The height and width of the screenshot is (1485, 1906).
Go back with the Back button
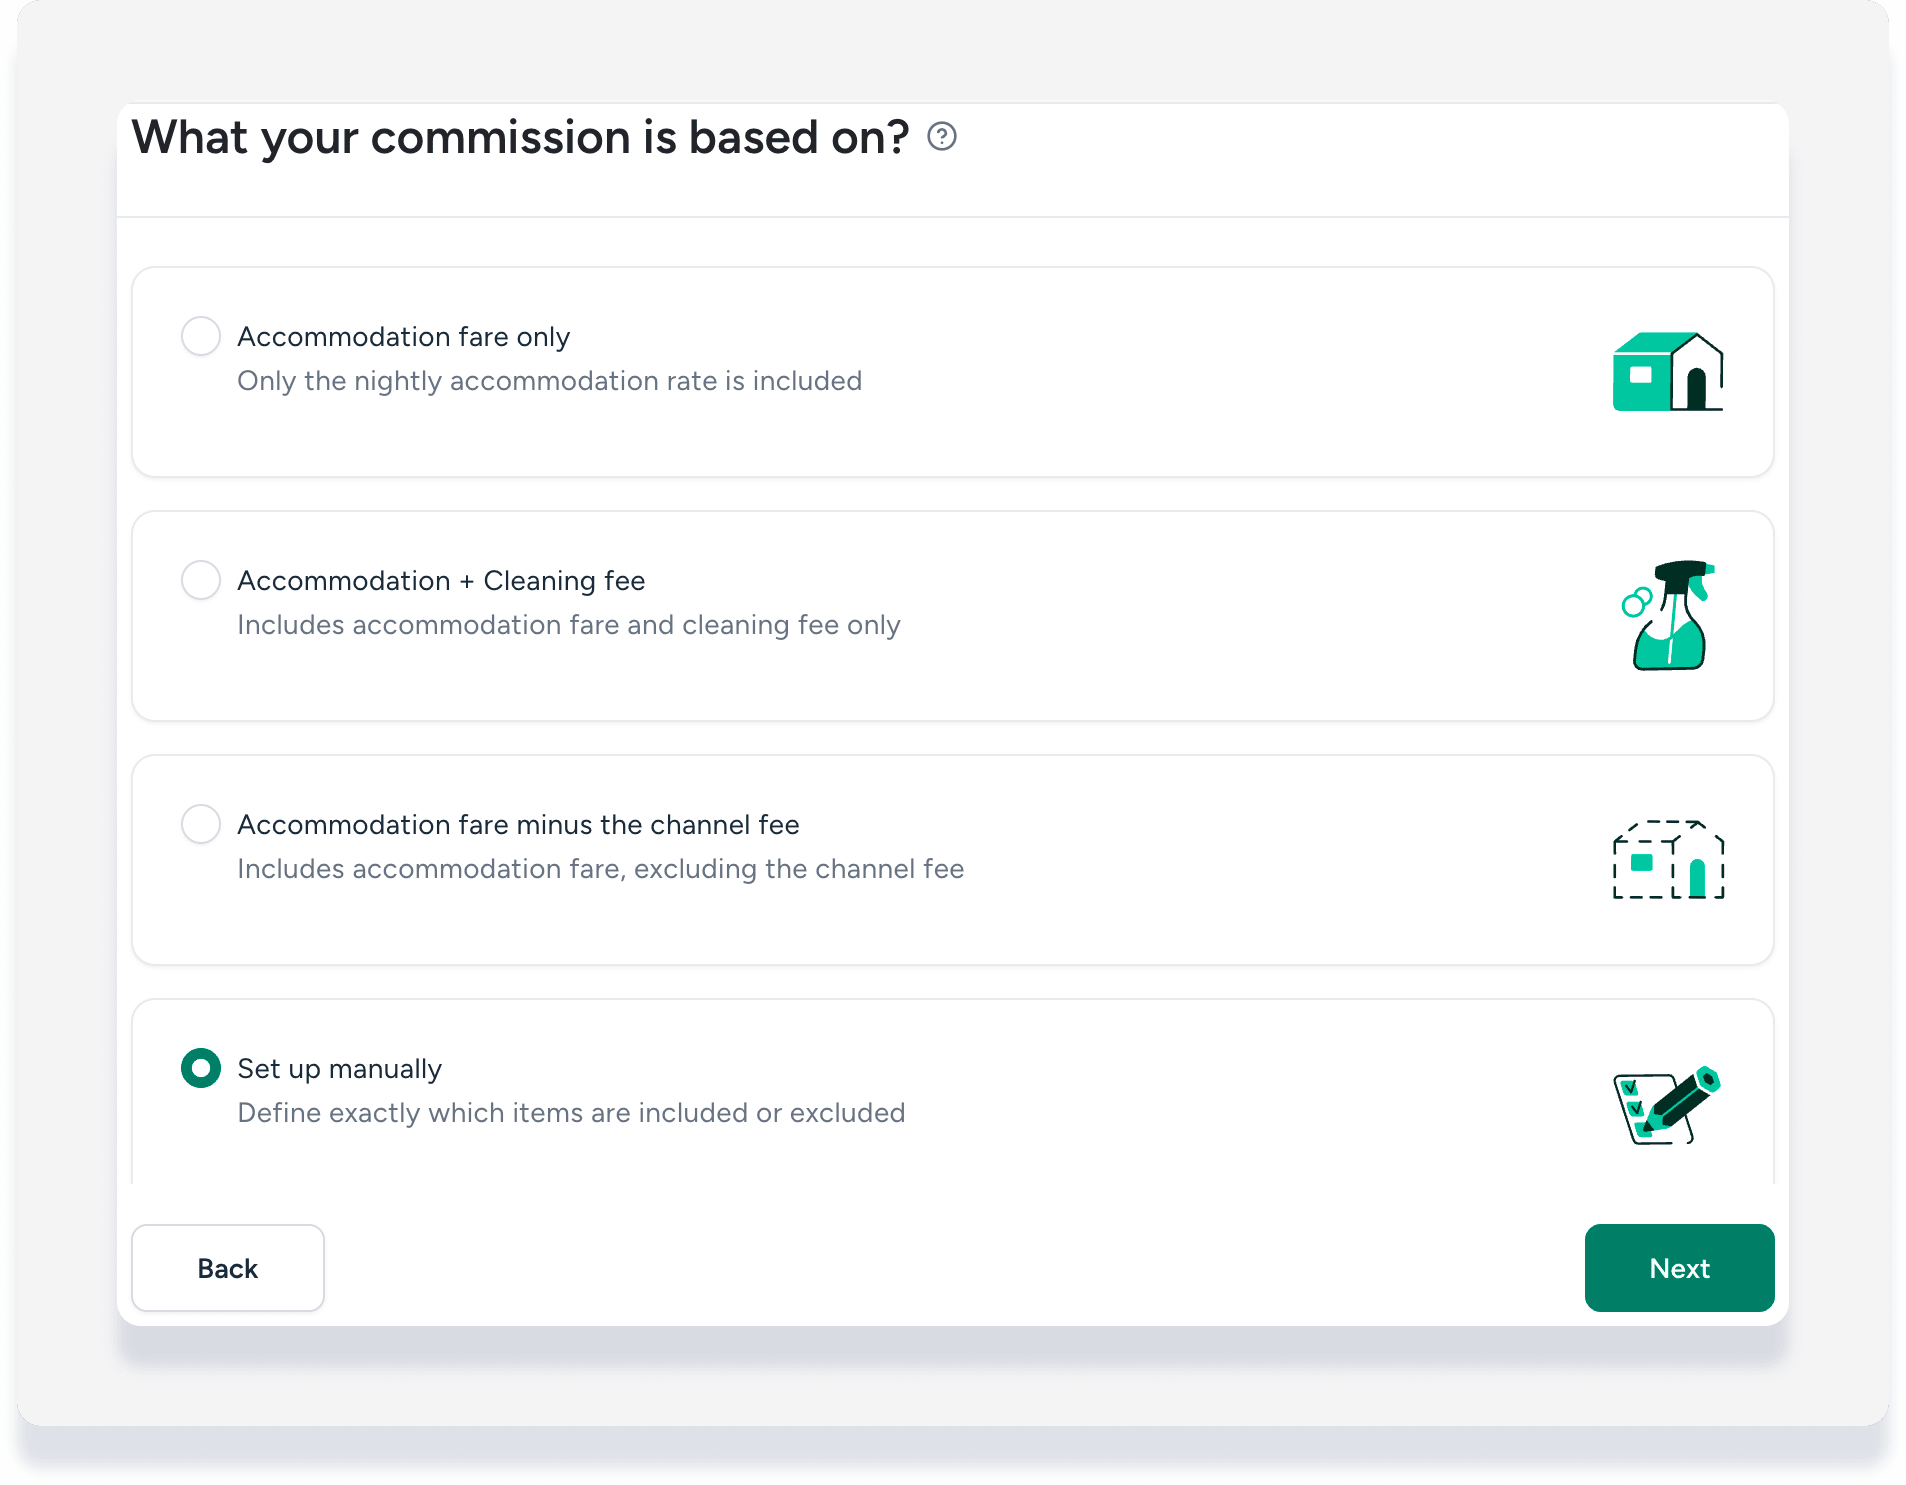tap(228, 1268)
